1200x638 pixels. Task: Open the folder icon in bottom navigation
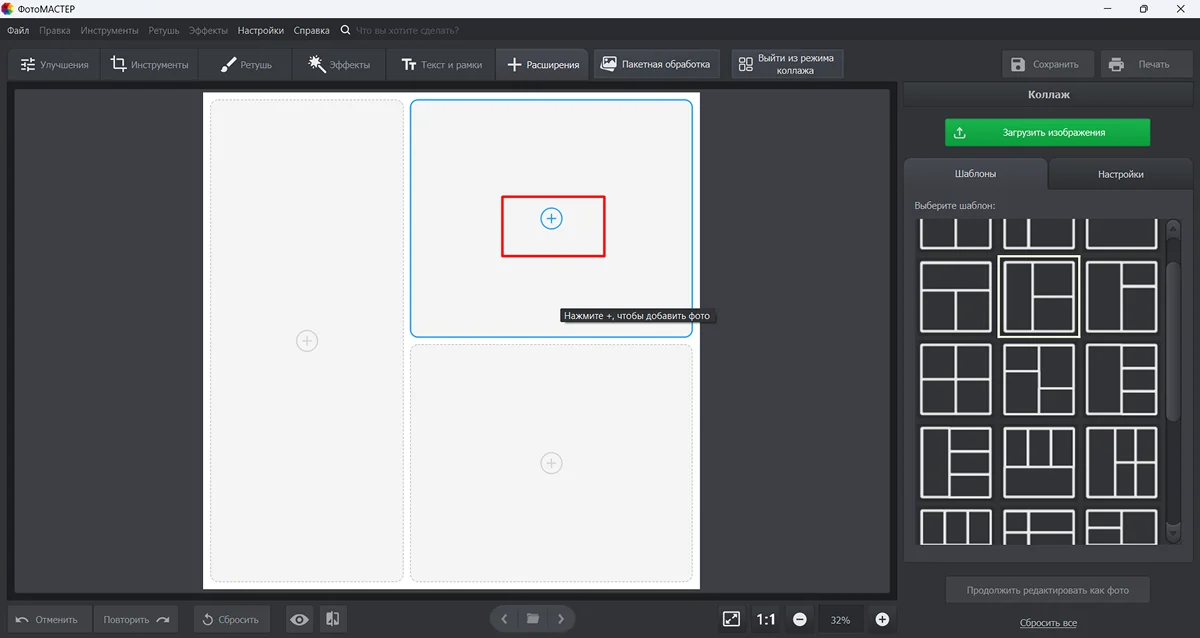[533, 619]
